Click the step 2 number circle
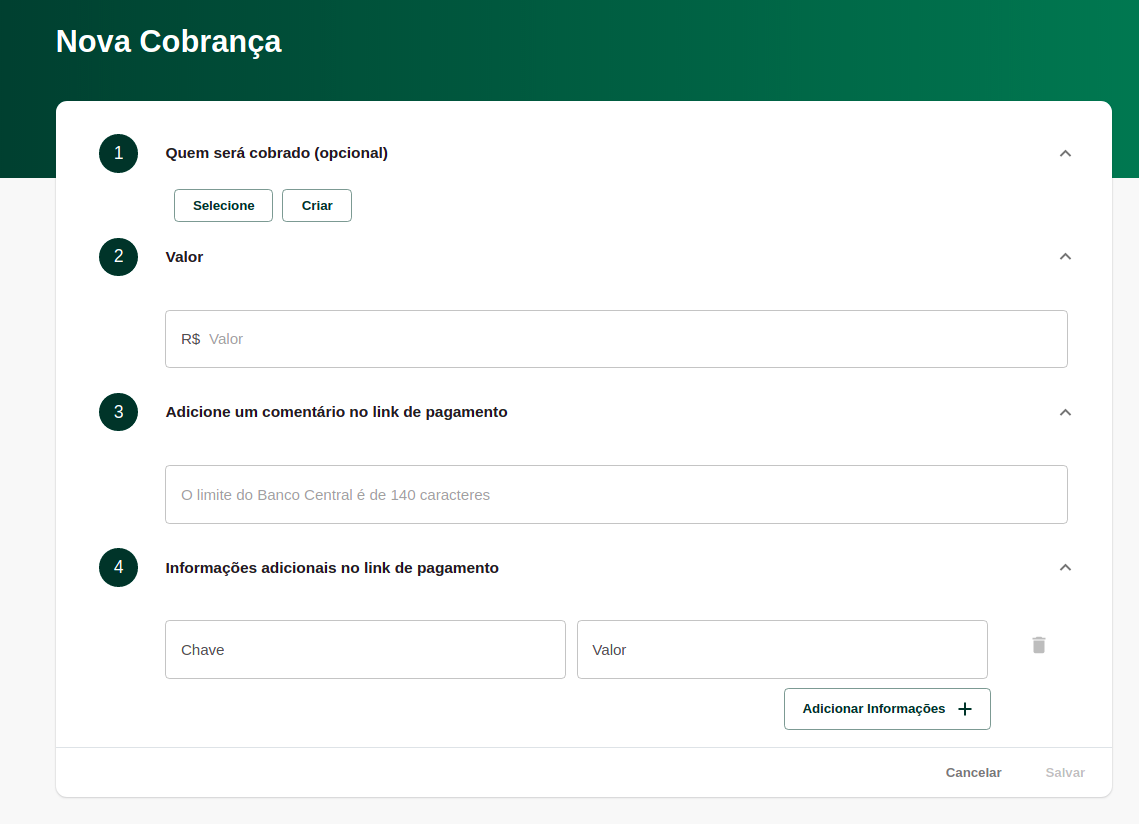 click(118, 257)
